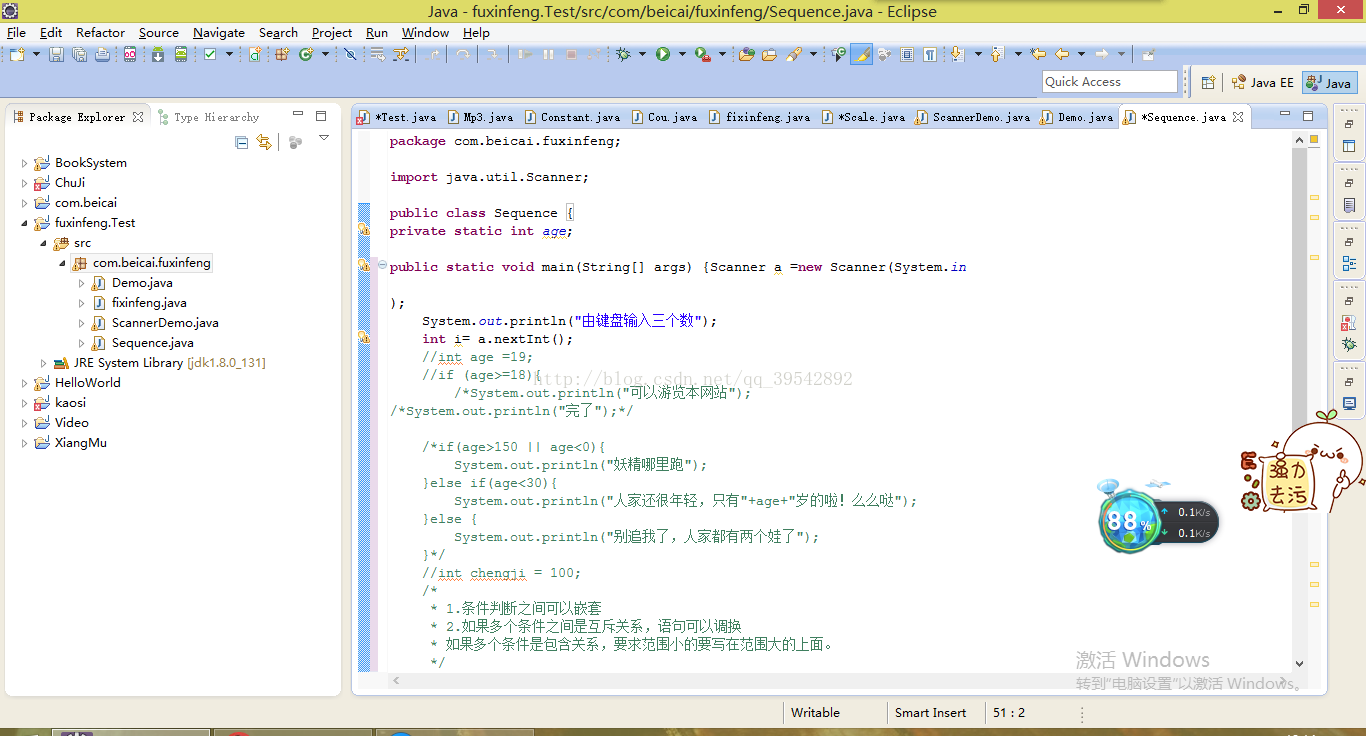Viewport: 1366px width, 736px height.
Task: Switch to the Java EE perspective
Action: coord(1262,83)
